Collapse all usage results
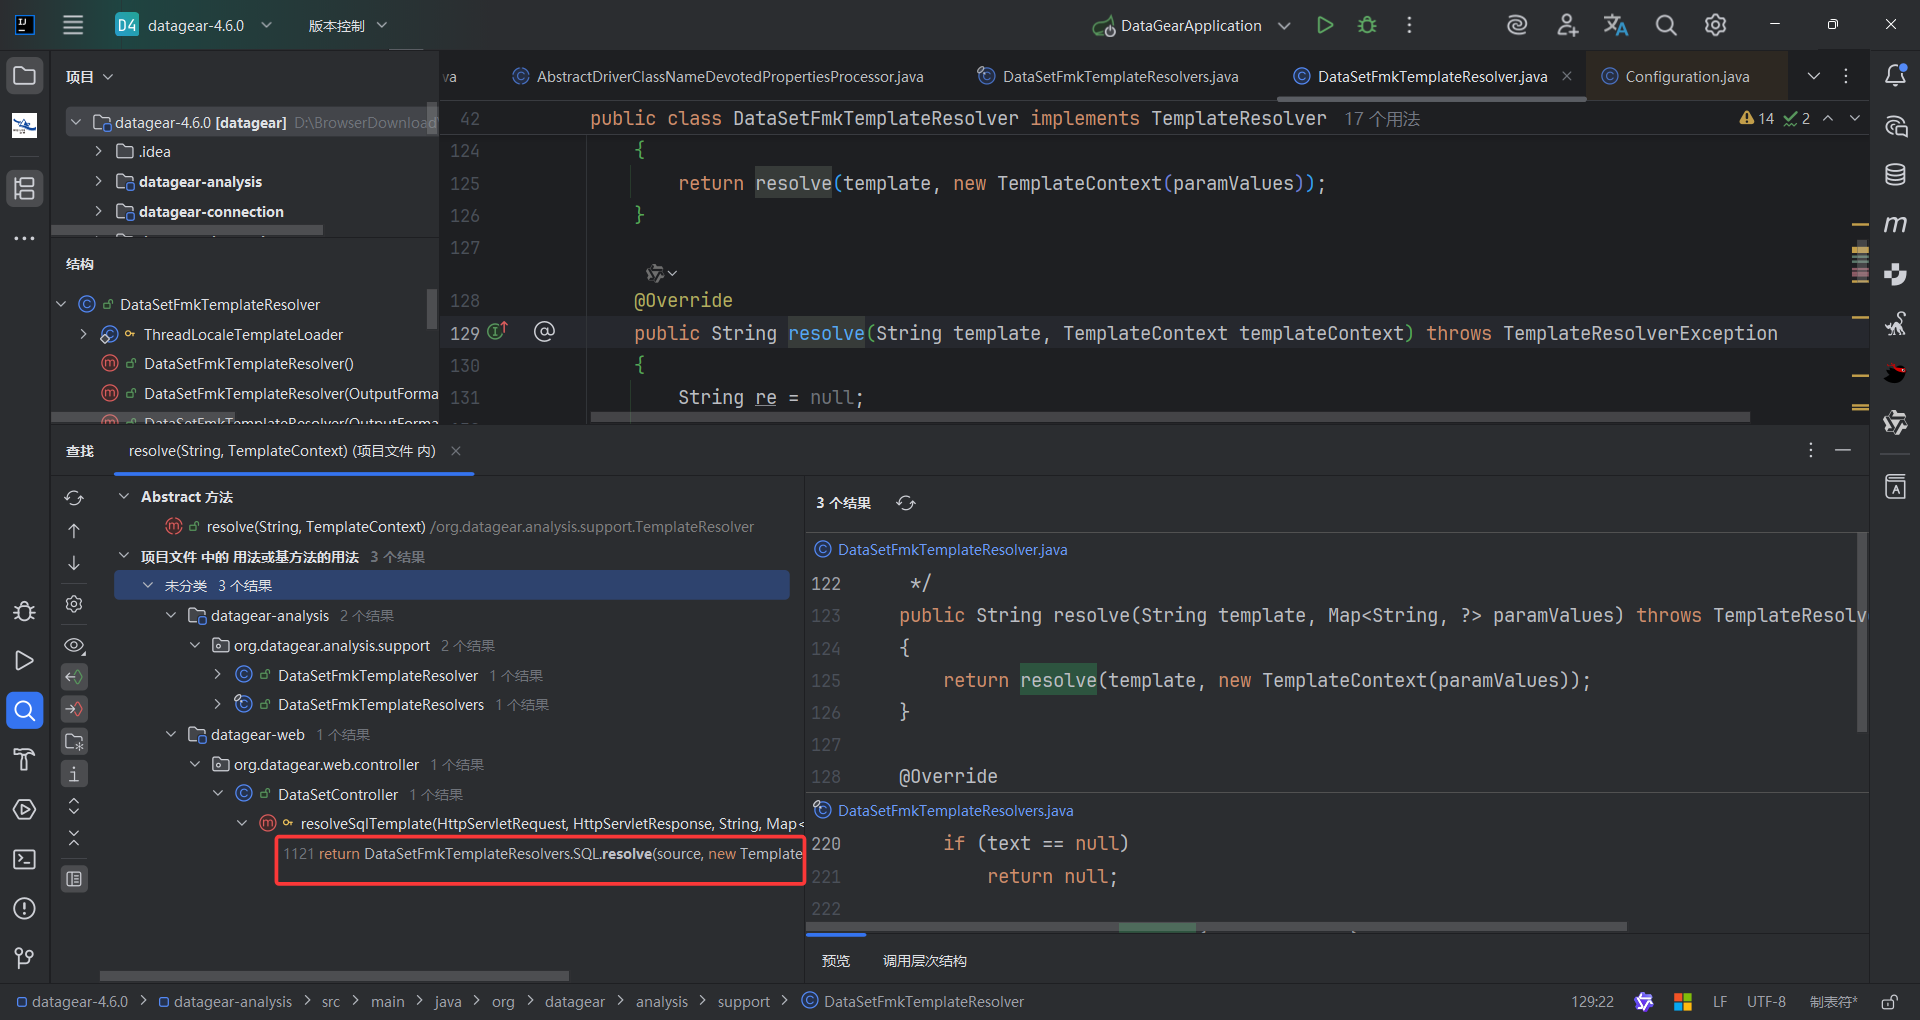 pyautogui.click(x=74, y=838)
